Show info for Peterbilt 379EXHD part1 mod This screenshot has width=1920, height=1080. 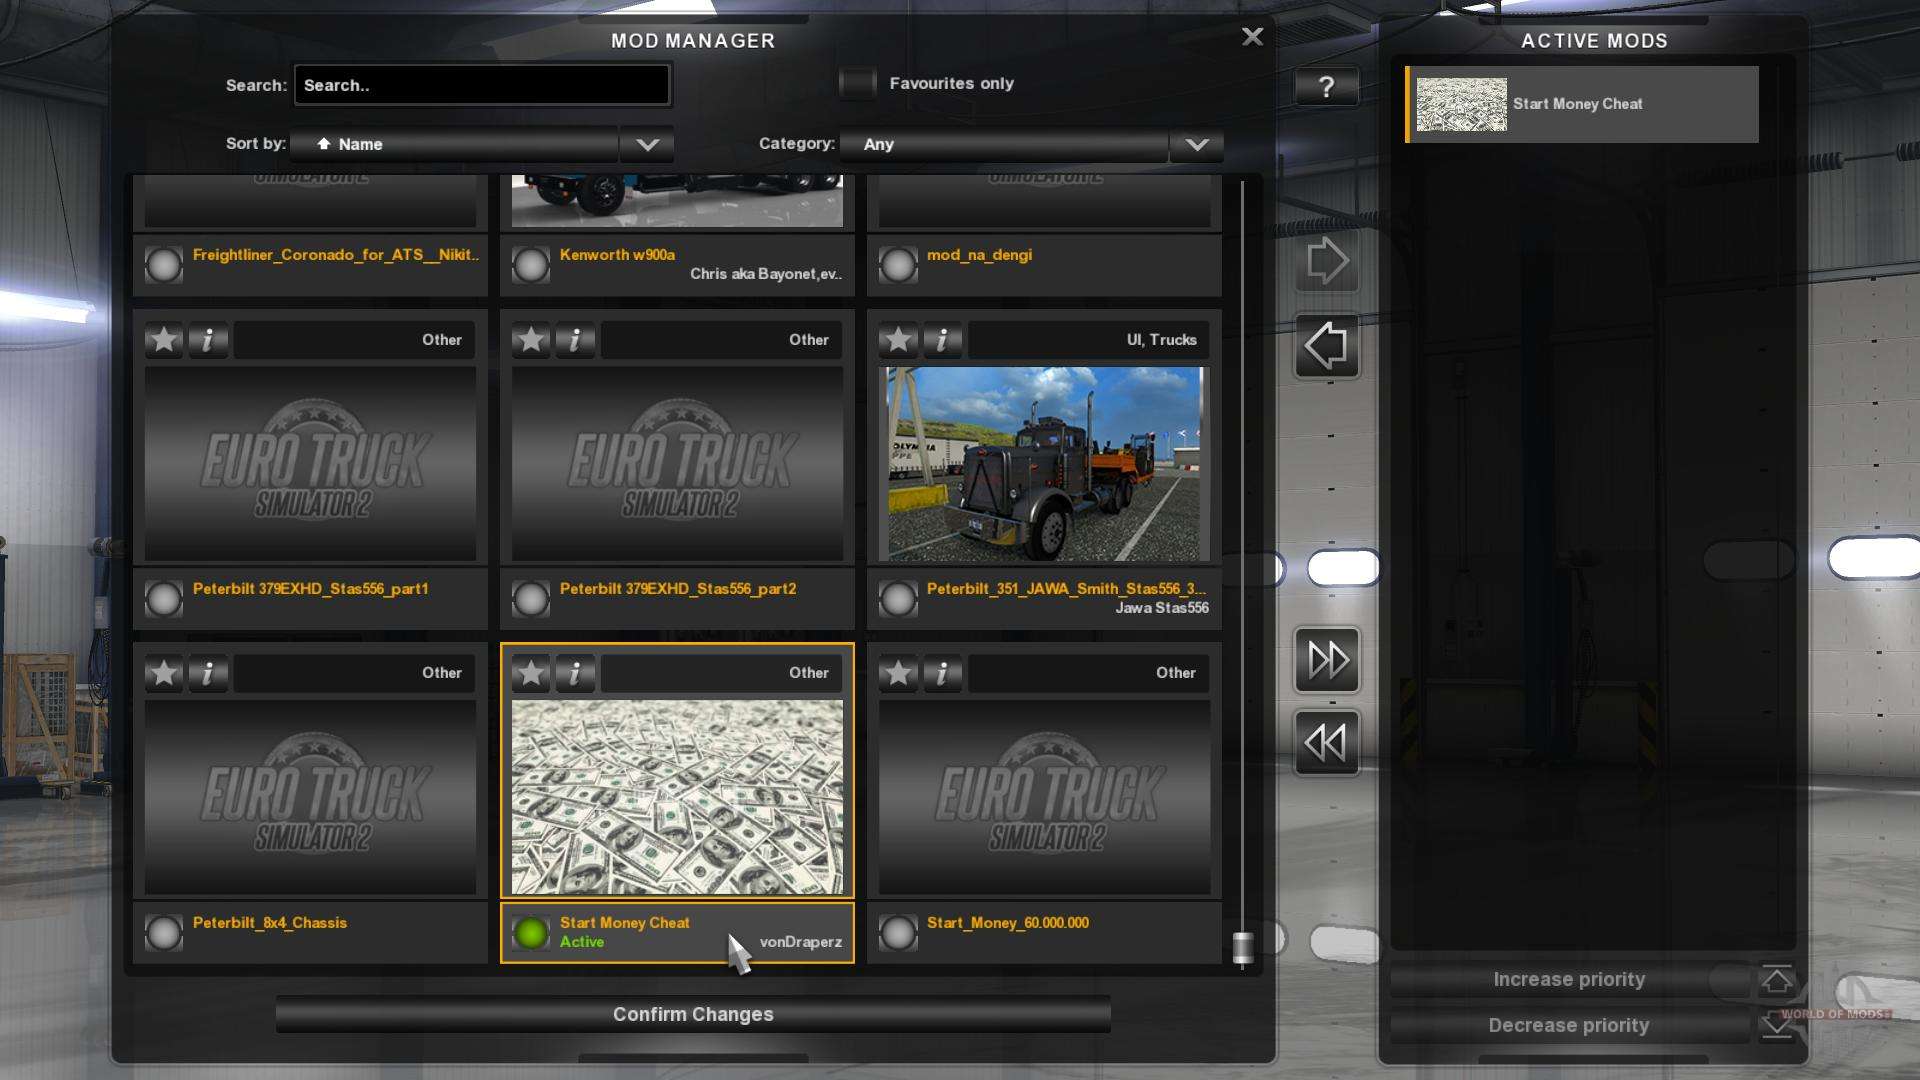tap(208, 340)
